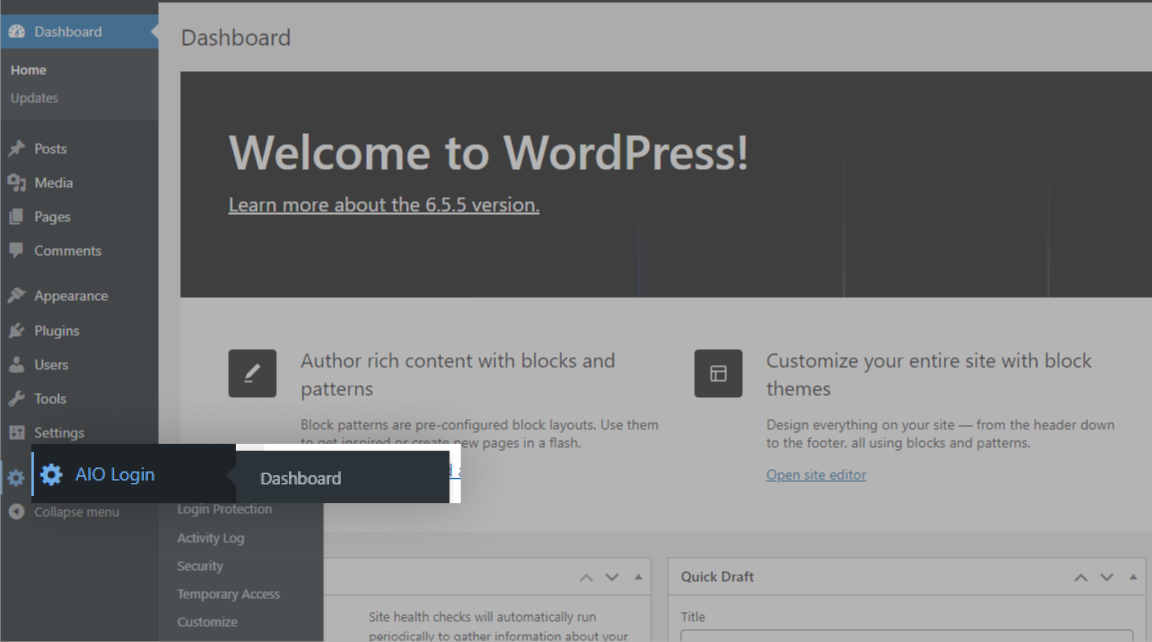This screenshot has height=642, width=1152.
Task: Move Quick Draft panel up with arrow
Action: (x=1081, y=577)
